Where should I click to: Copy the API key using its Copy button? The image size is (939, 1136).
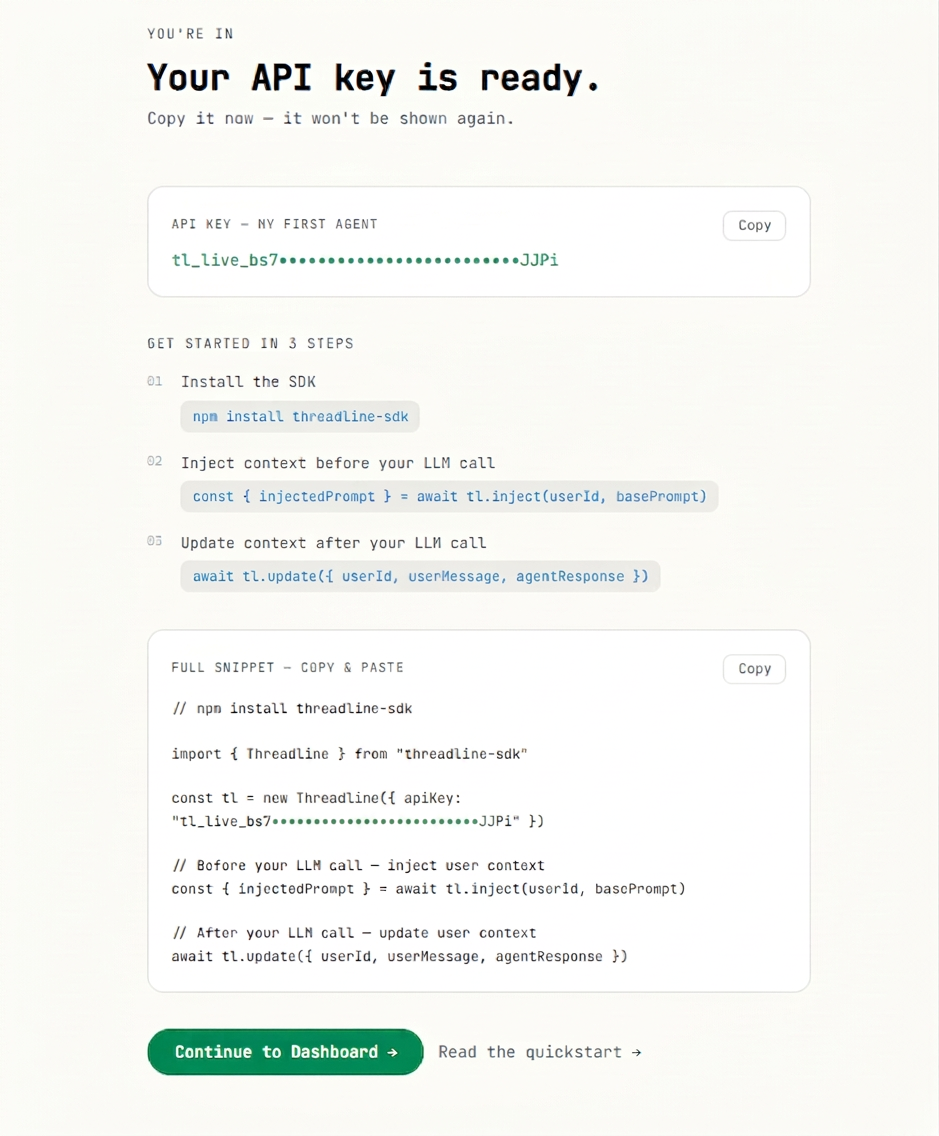point(753,225)
